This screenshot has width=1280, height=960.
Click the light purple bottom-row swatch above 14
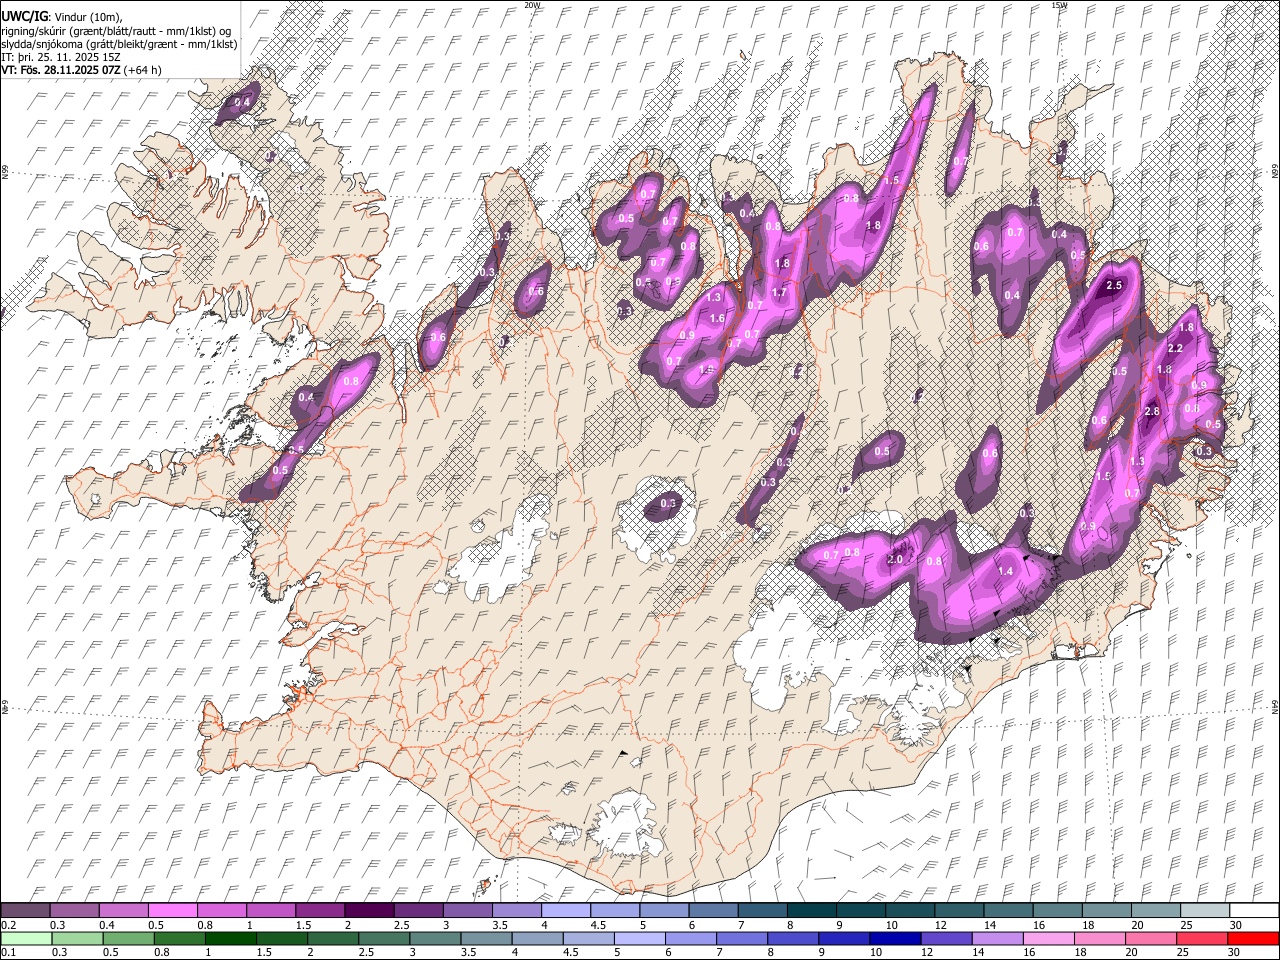point(997,938)
